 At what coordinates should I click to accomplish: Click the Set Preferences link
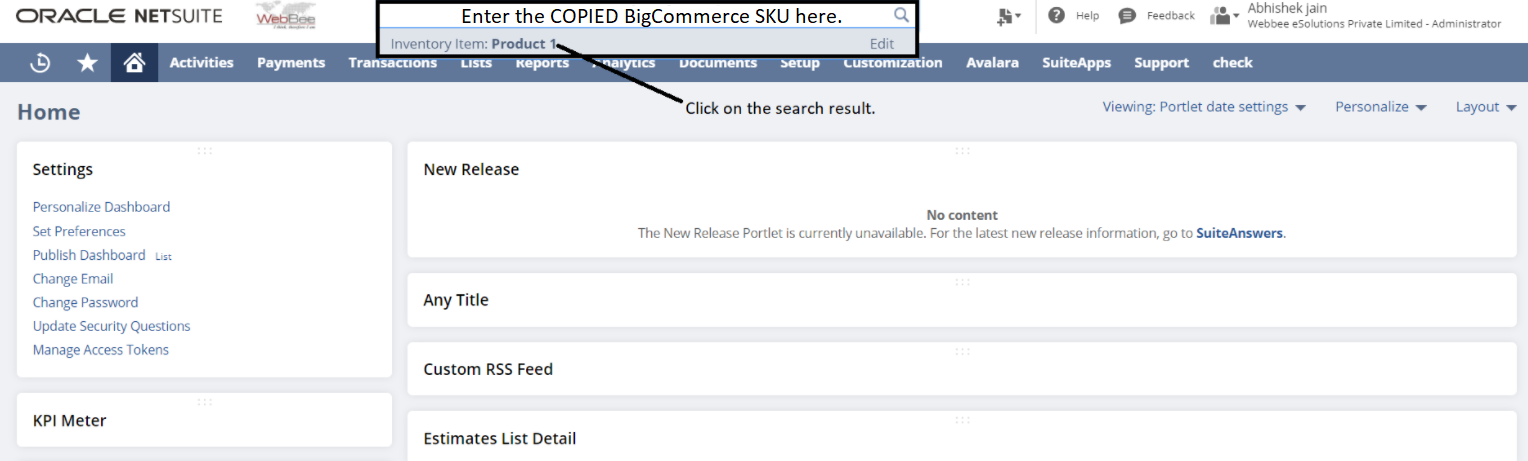(x=79, y=231)
